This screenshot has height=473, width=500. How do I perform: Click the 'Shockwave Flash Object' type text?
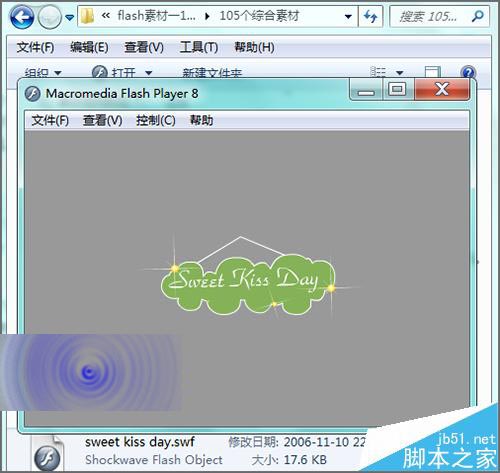(x=154, y=460)
